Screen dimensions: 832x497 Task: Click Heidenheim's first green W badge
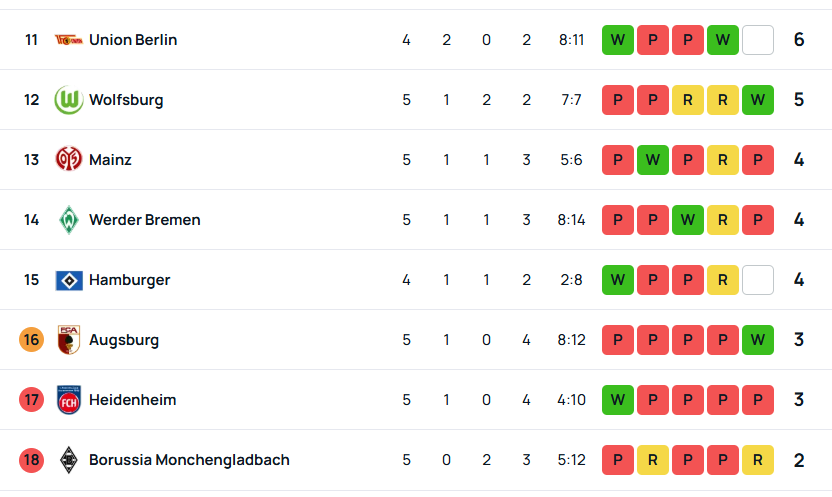coord(618,399)
